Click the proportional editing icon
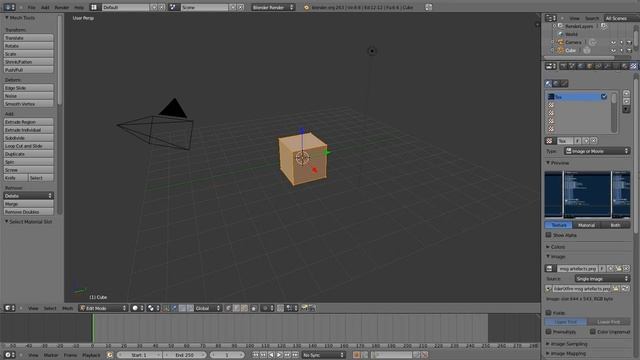 pos(267,308)
